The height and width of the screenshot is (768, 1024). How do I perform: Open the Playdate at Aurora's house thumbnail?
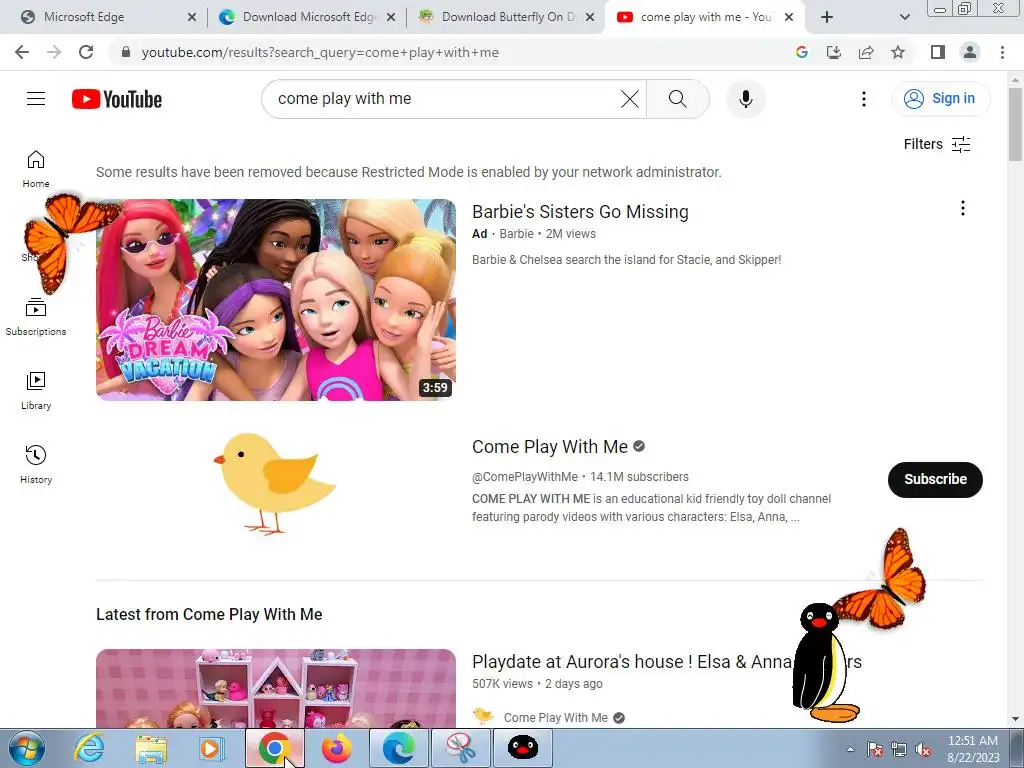(276, 688)
